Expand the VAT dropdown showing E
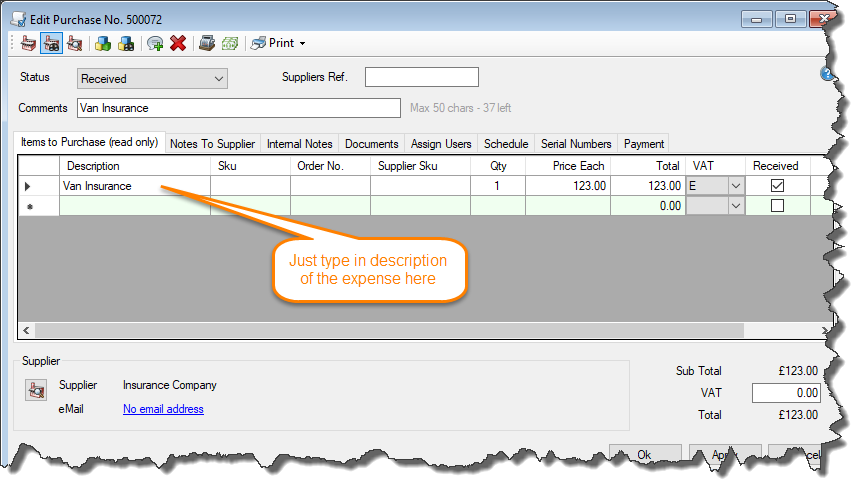The width and height of the screenshot is (866, 492). 736,186
